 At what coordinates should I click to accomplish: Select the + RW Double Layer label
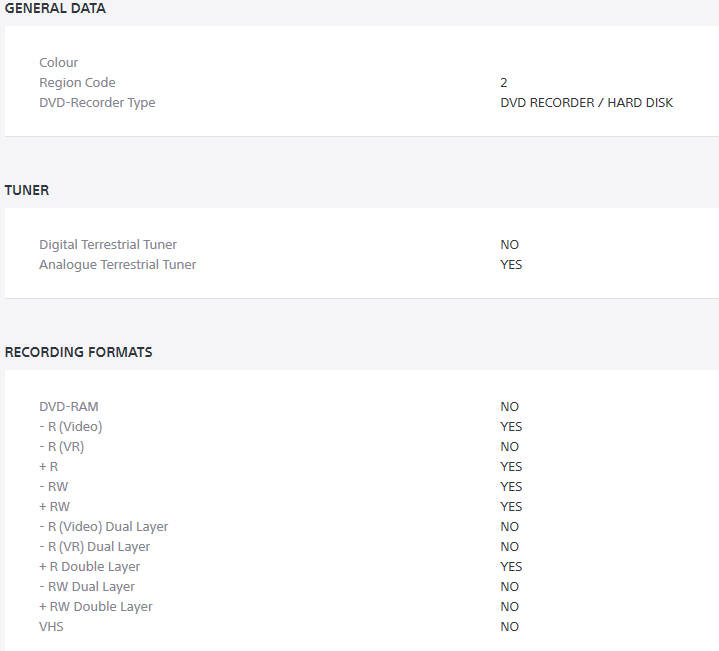[x=96, y=607]
